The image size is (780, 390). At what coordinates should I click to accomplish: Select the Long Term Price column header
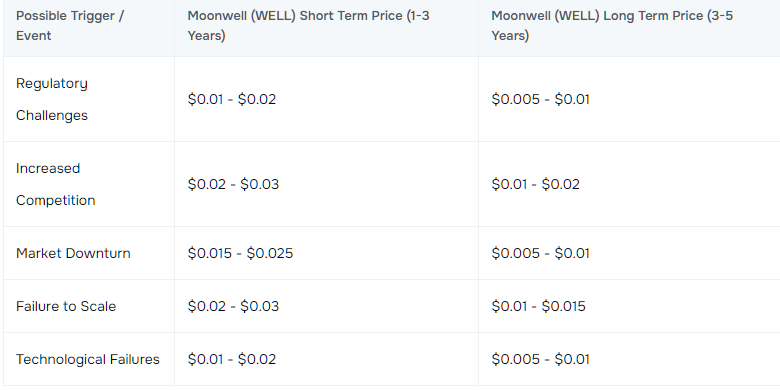(x=612, y=25)
